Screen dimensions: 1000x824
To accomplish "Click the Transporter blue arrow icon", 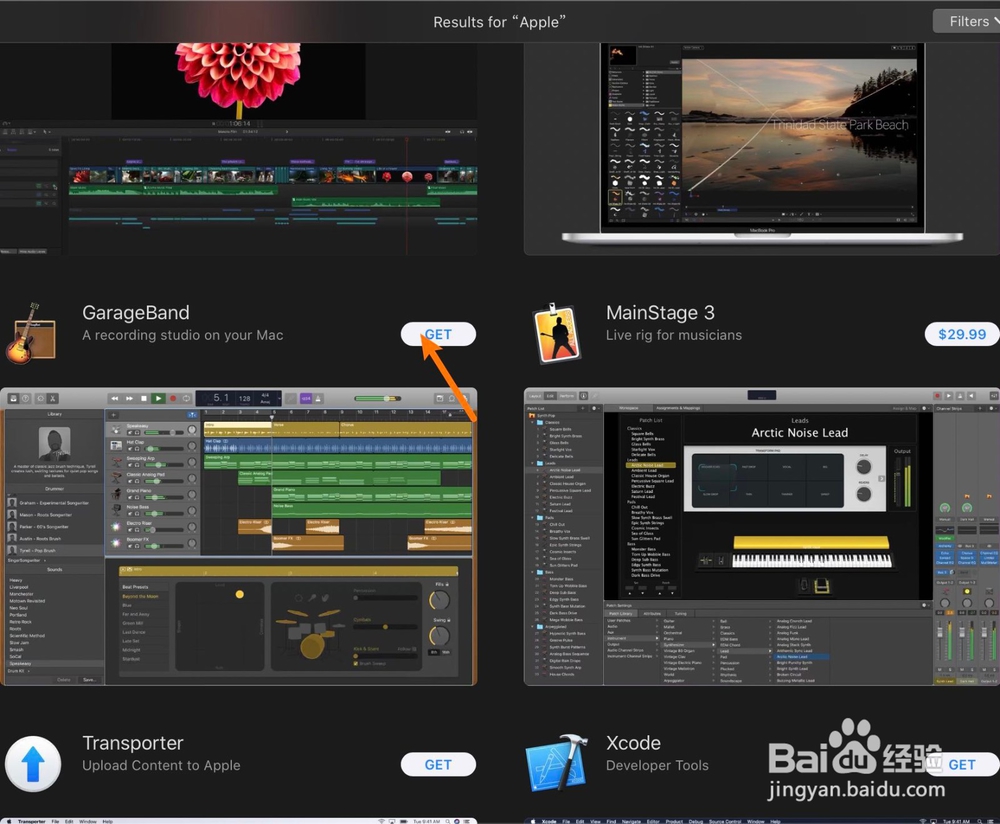I will (33, 764).
